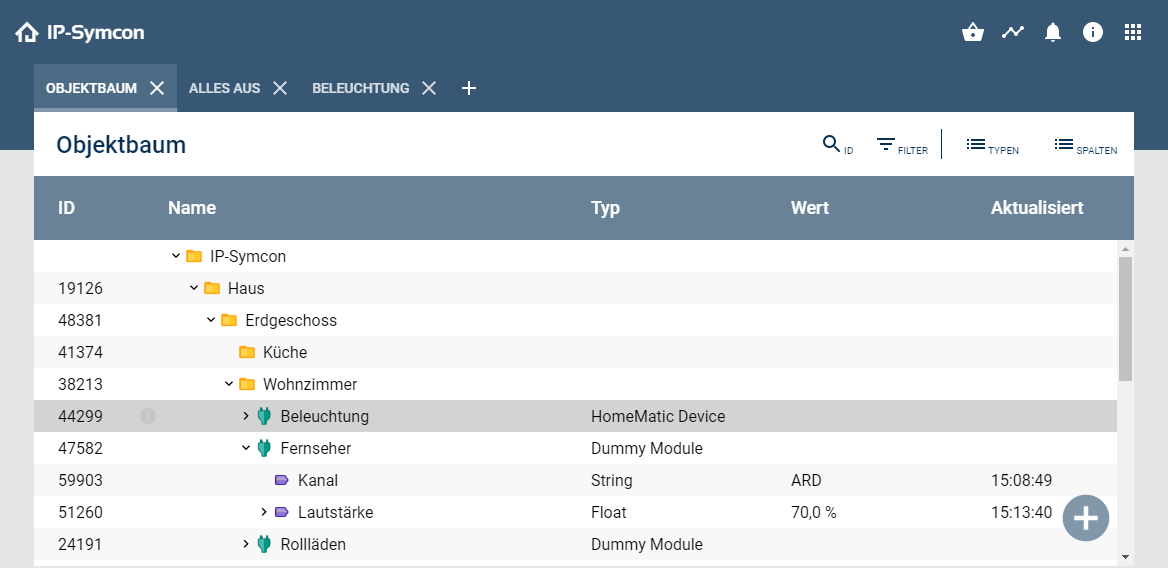Open the Typen list selector
The image size is (1168, 568).
(991, 145)
